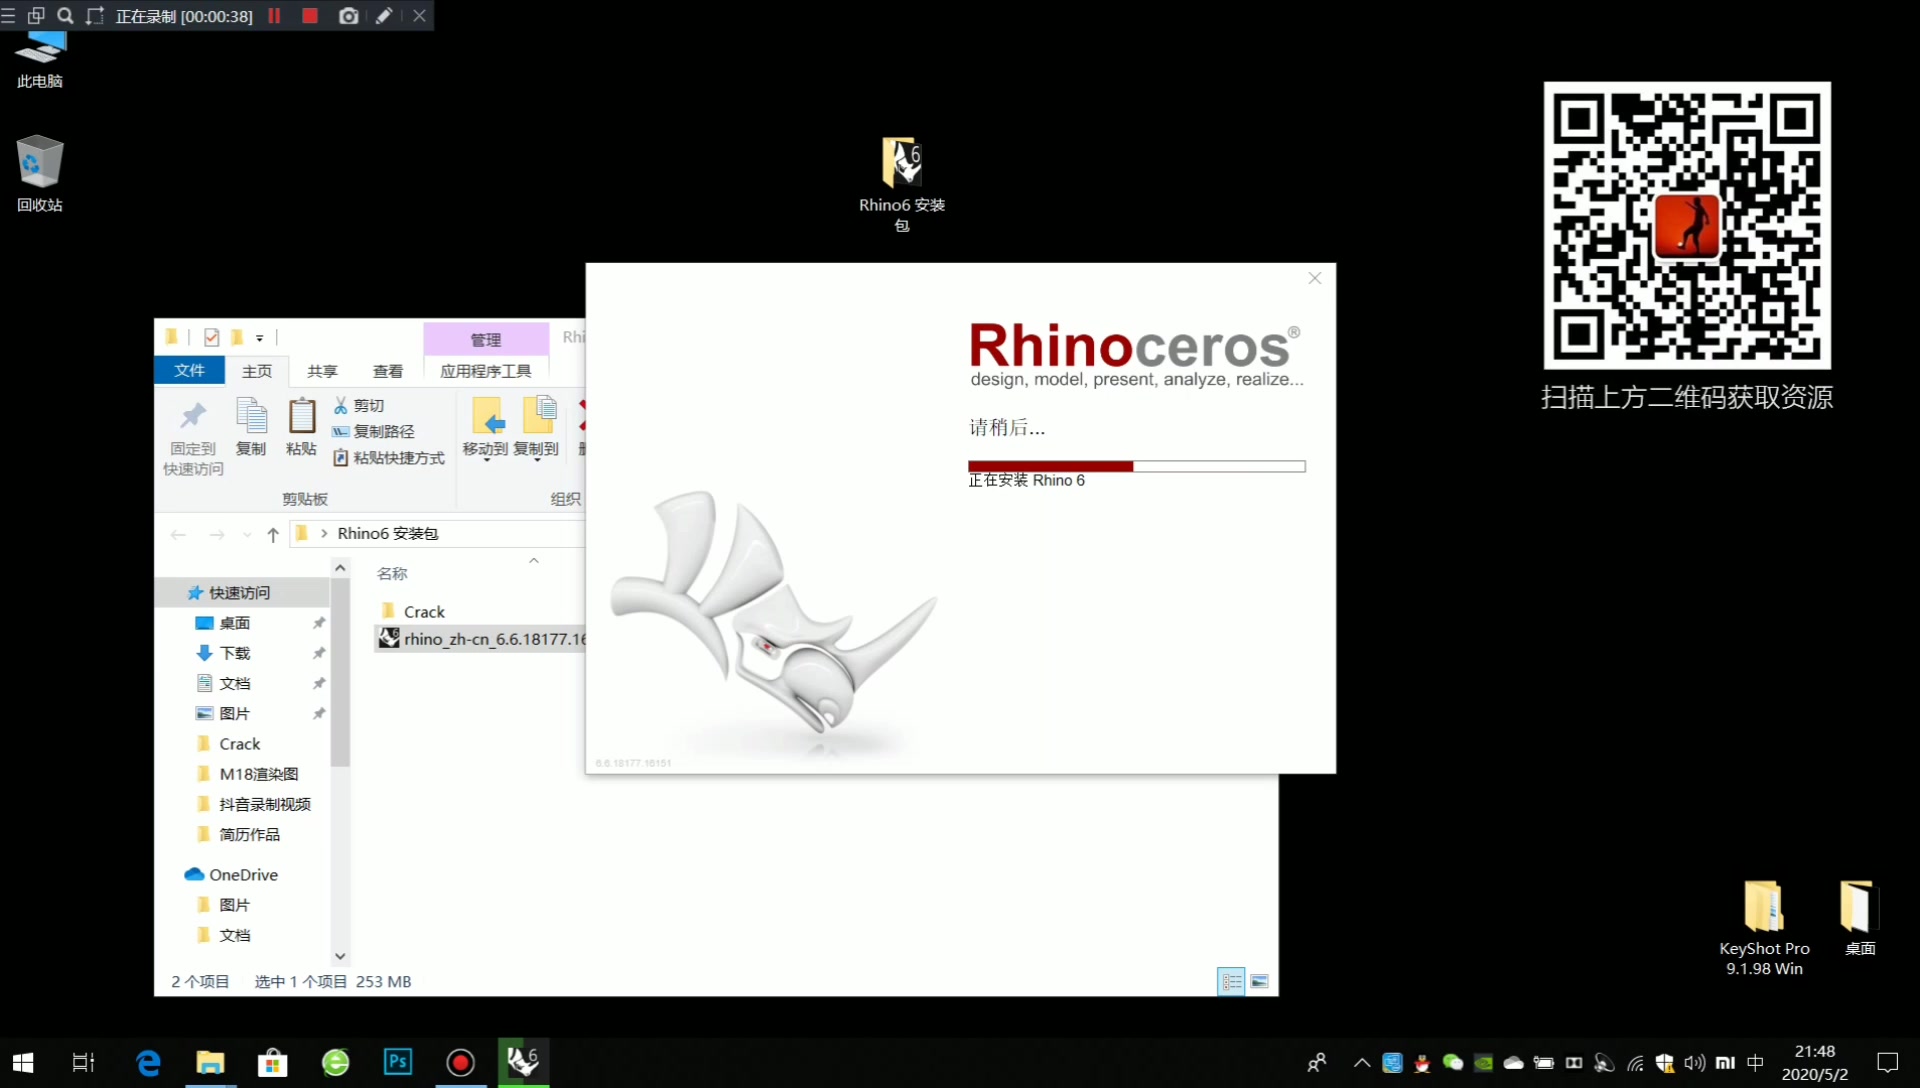Open the recorder hamburger menu
Image resolution: width=1920 pixels, height=1088 pixels.
click(x=8, y=16)
